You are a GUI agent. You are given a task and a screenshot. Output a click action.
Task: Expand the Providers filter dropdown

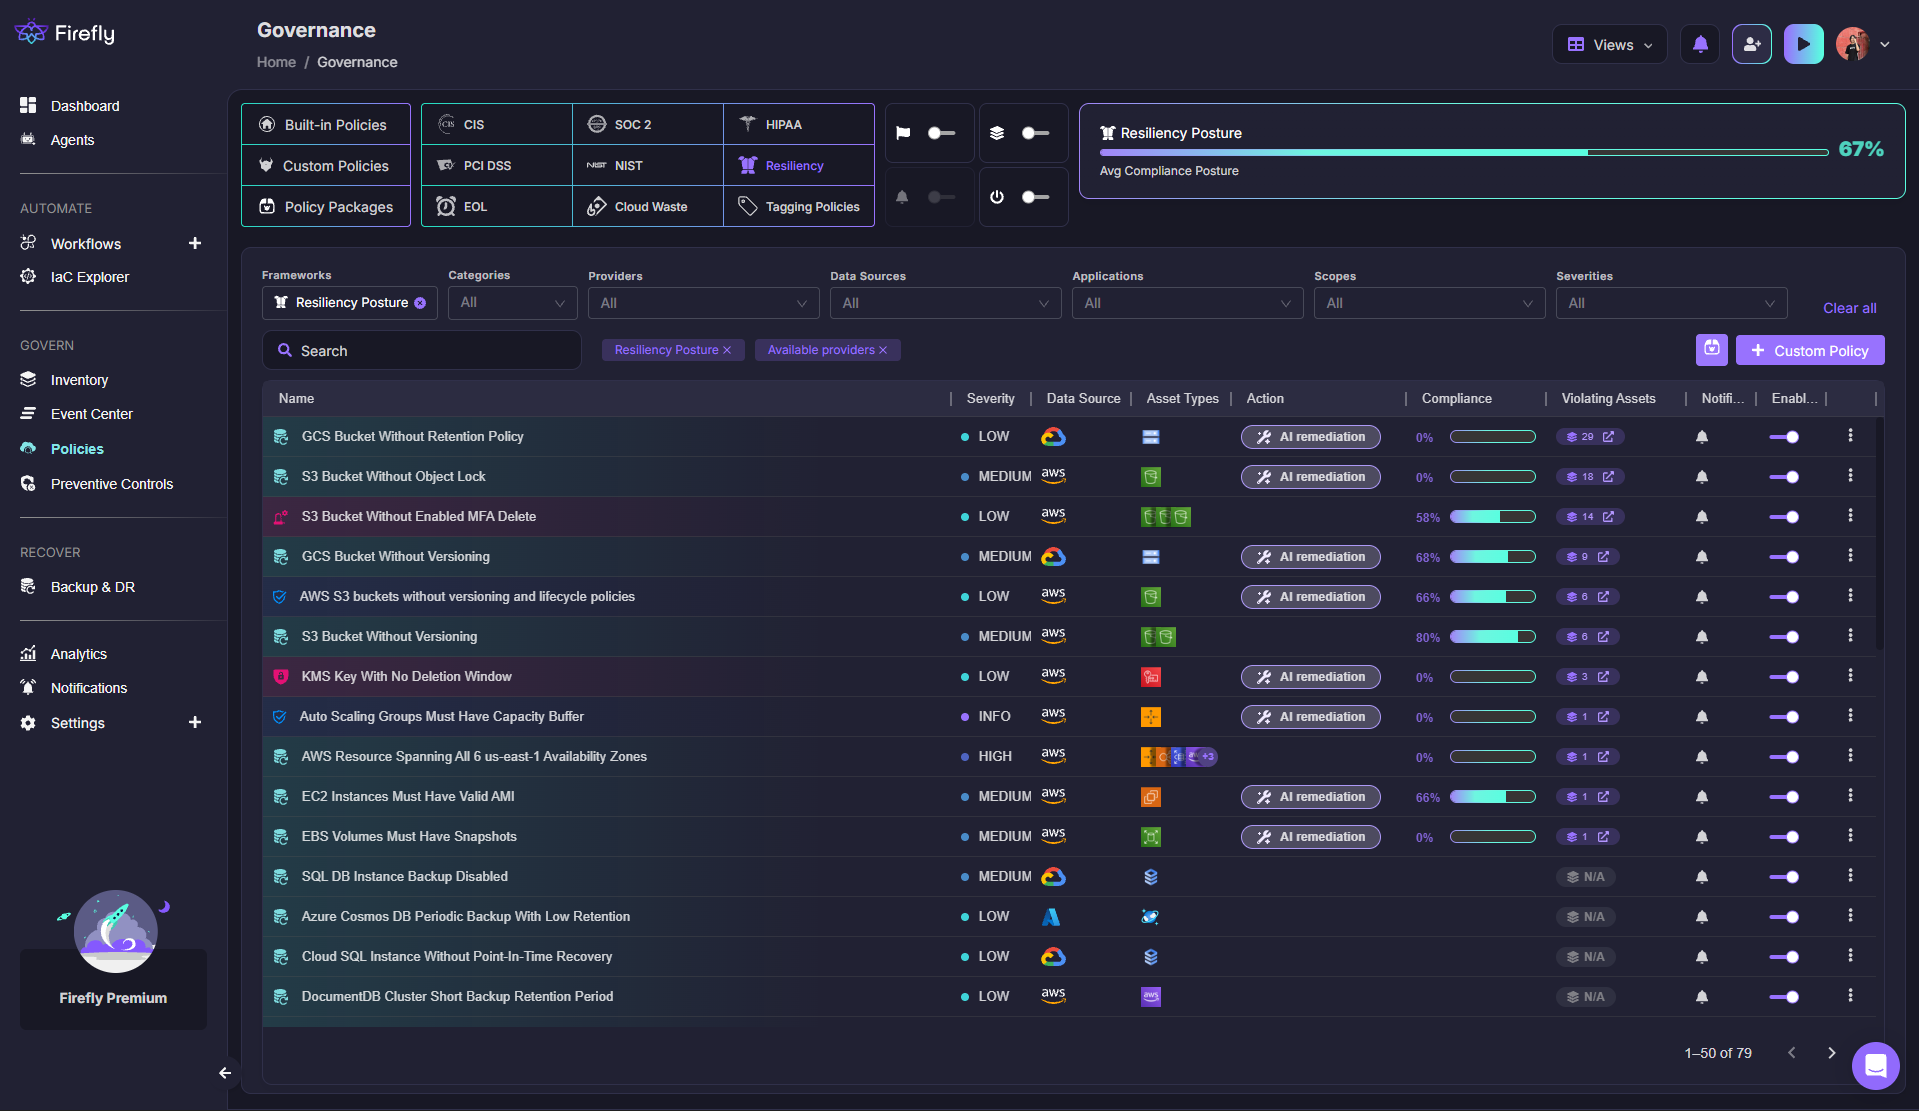[704, 303]
